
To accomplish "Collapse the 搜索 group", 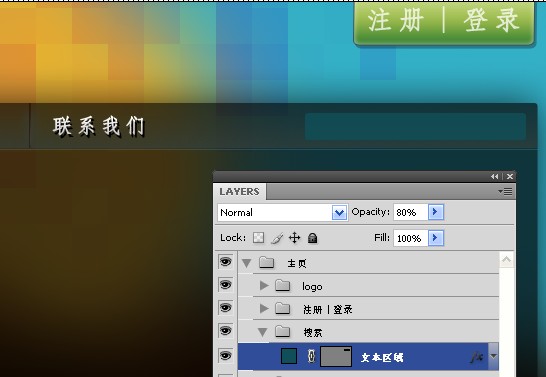I will coord(263,332).
